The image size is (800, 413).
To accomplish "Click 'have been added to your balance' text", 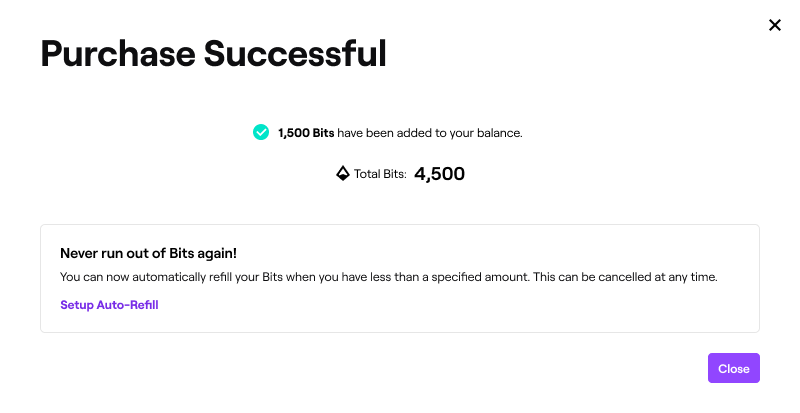I will pyautogui.click(x=430, y=133).
